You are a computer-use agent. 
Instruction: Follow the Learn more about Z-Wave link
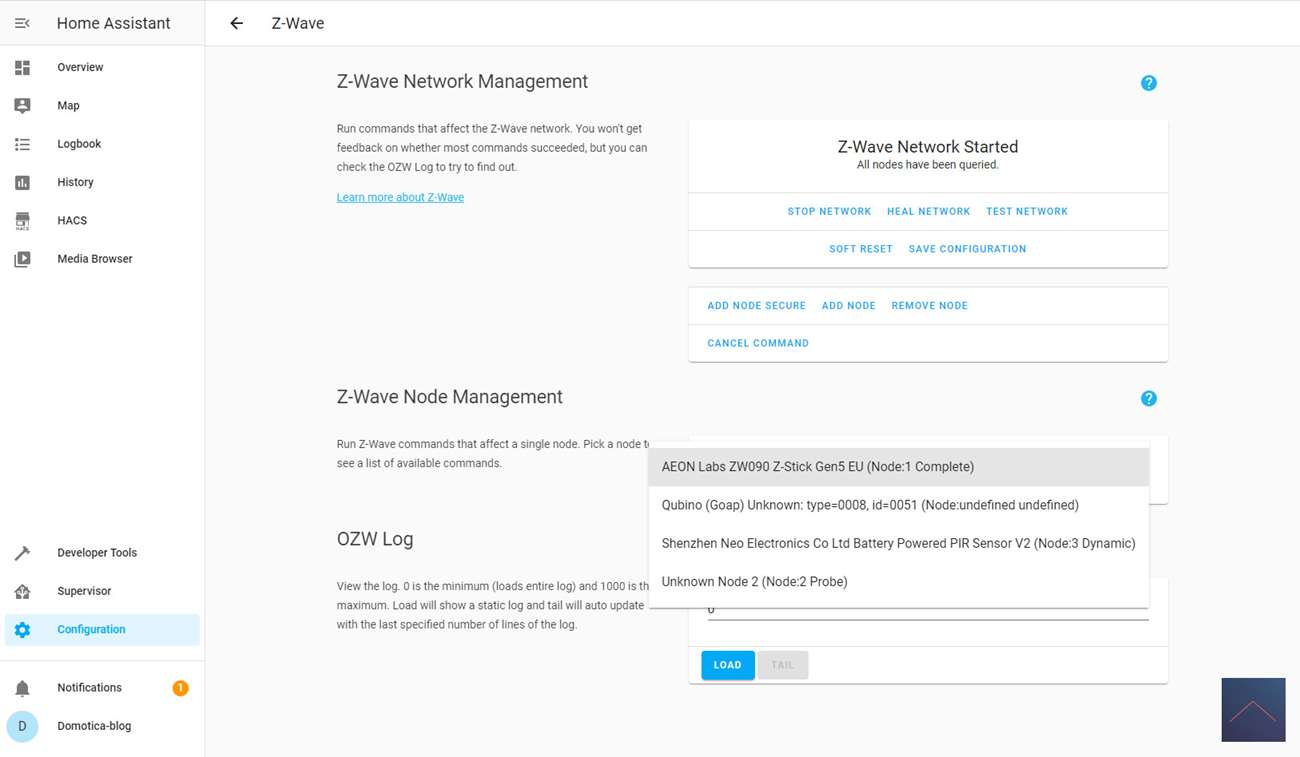click(x=400, y=197)
